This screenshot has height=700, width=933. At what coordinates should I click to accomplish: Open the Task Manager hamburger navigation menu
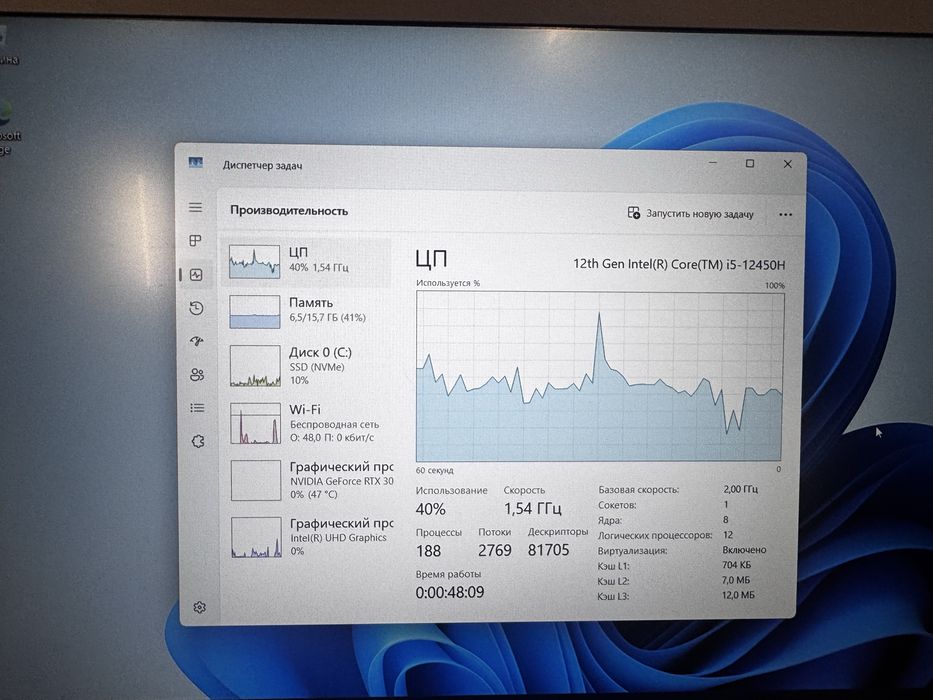pos(195,208)
